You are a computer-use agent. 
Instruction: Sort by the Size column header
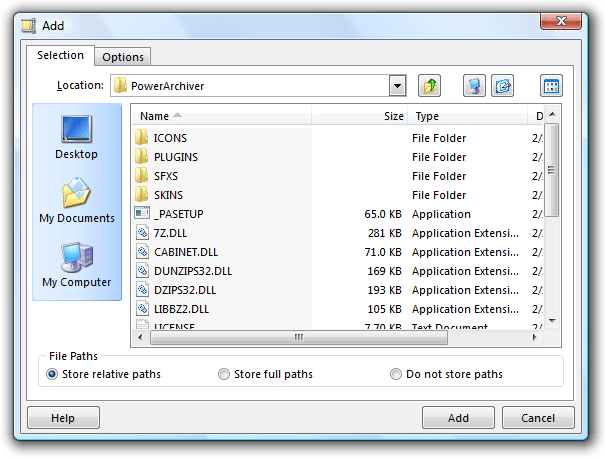click(360, 116)
